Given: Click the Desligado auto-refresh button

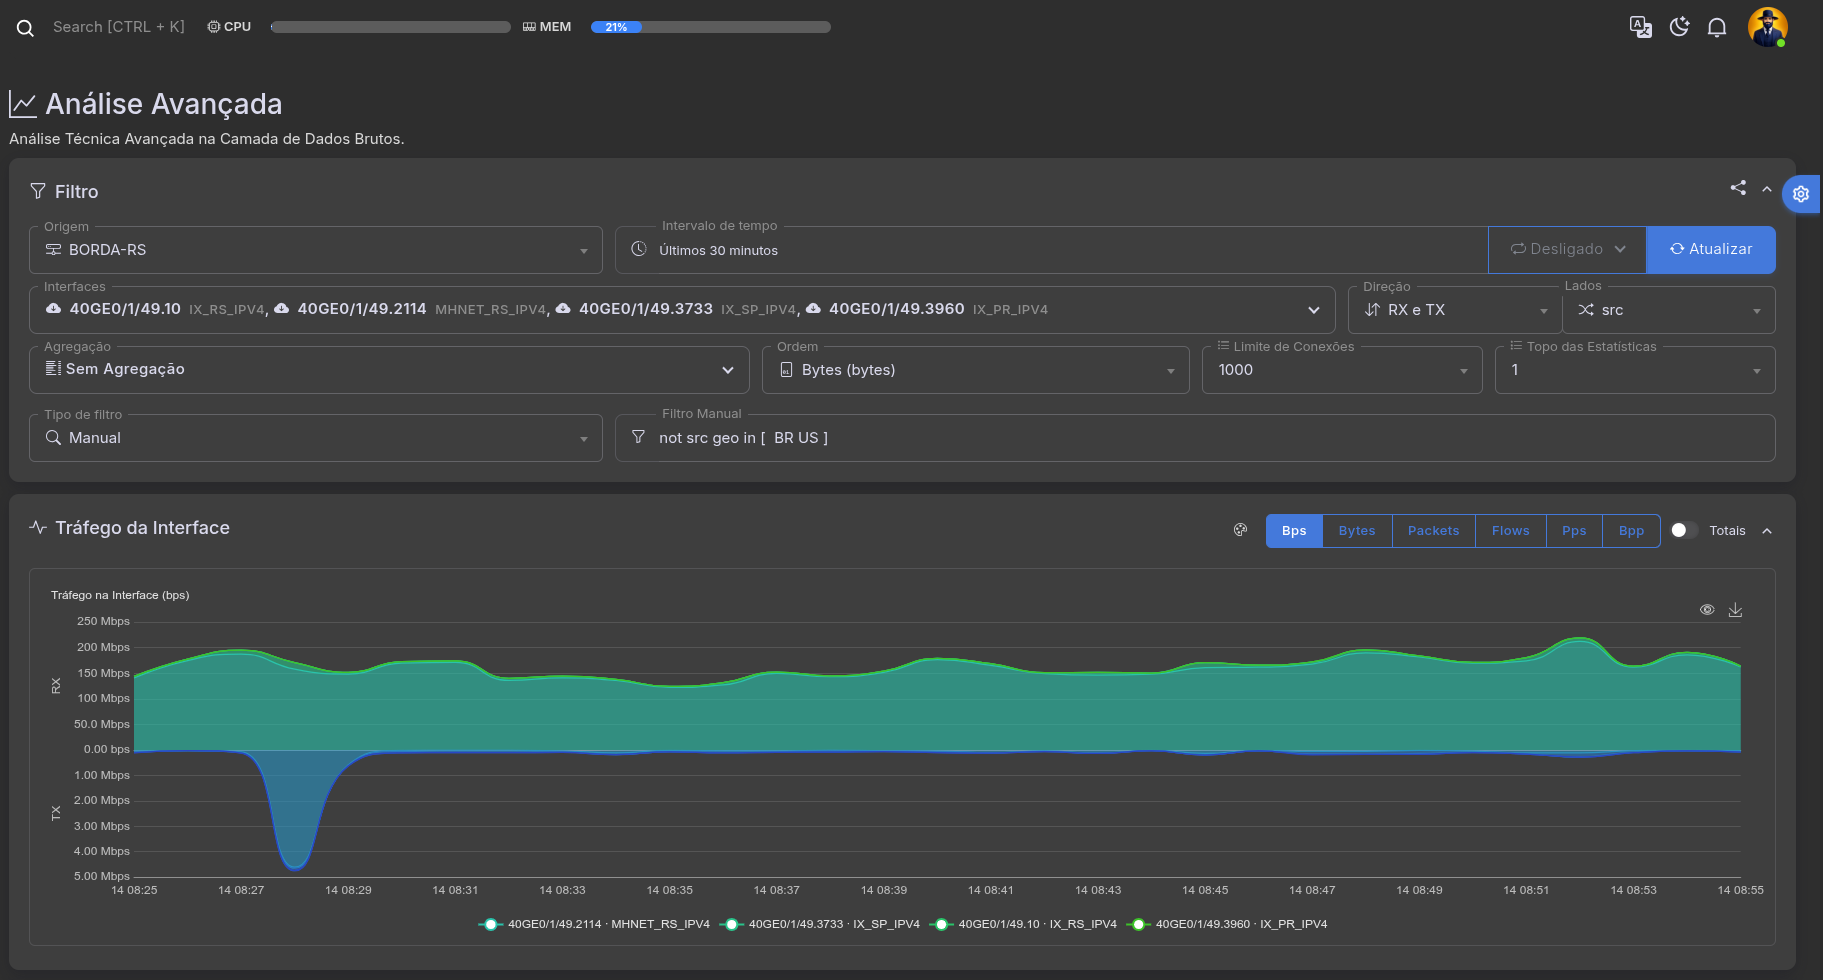Looking at the screenshot, I should 1567,249.
